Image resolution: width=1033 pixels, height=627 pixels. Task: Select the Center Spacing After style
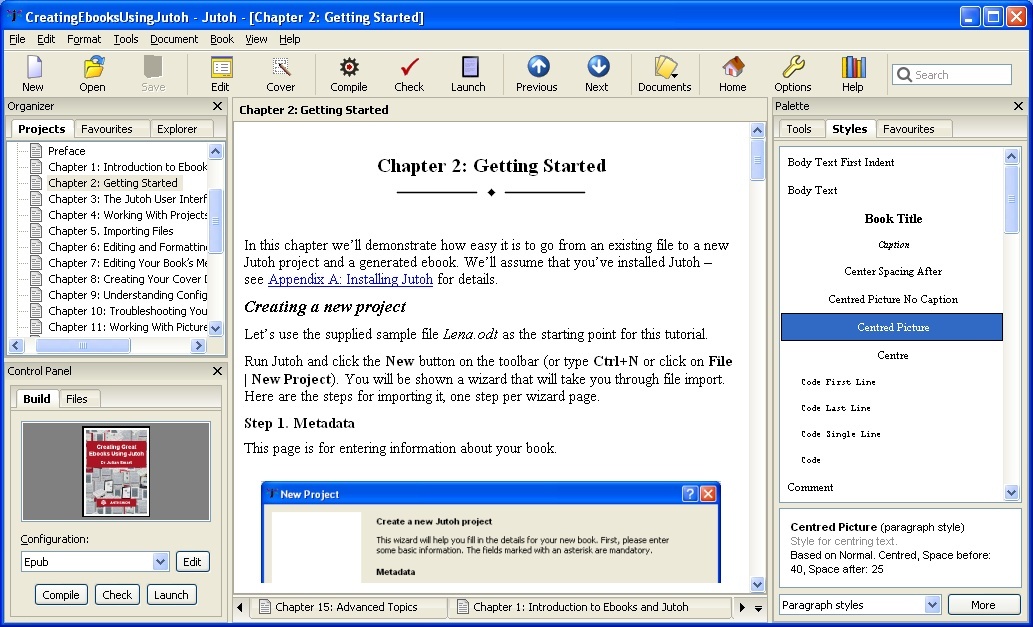pos(893,271)
